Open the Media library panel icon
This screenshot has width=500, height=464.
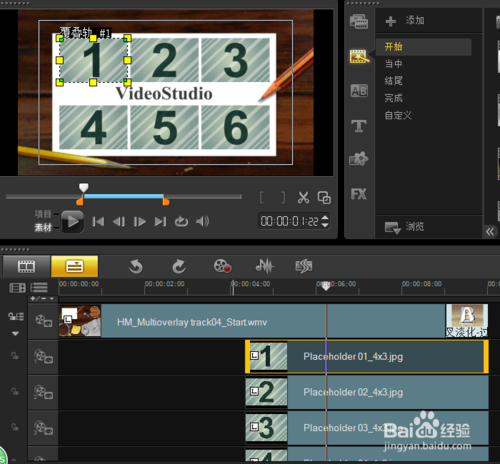tap(359, 21)
